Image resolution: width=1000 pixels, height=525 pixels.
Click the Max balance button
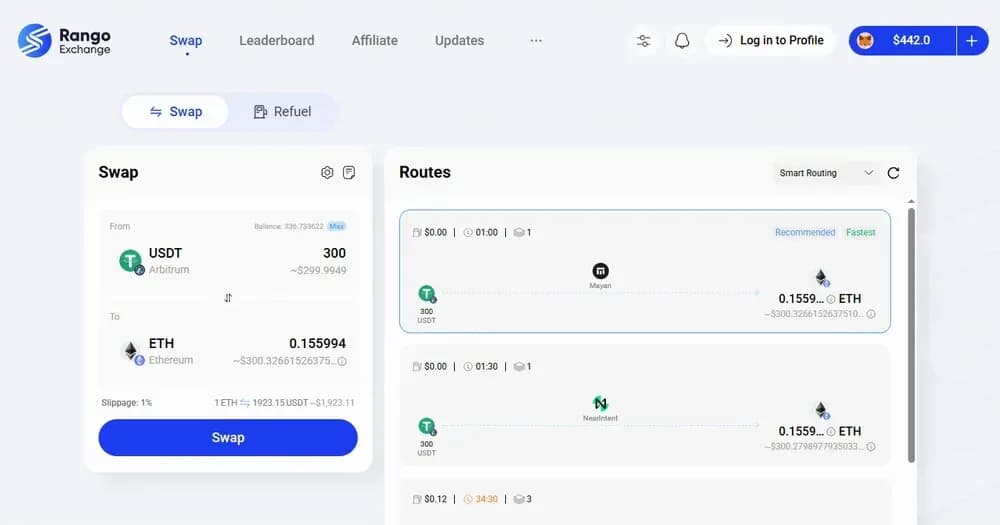tap(336, 226)
